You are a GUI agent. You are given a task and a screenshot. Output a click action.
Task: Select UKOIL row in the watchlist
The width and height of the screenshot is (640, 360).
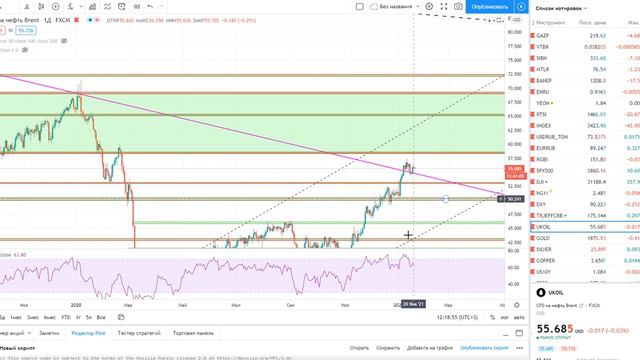585,227
